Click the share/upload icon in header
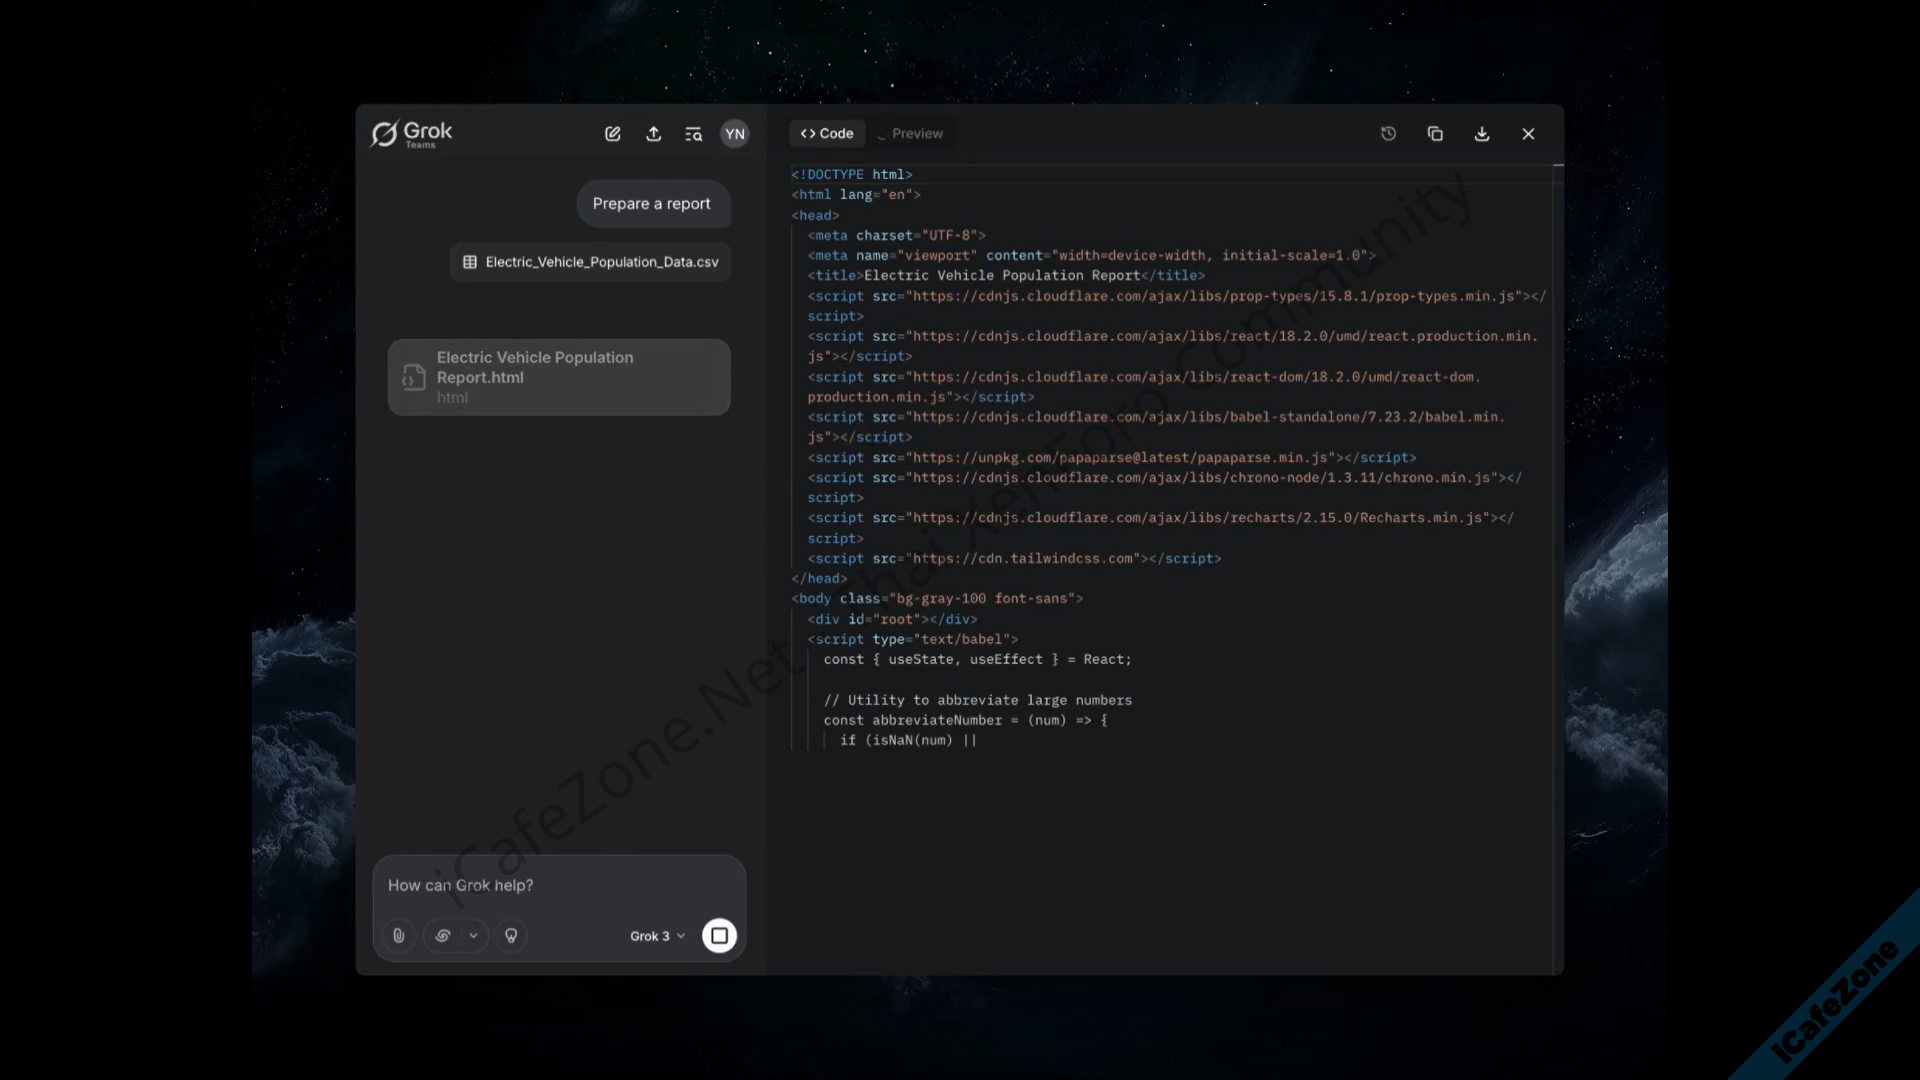This screenshot has height=1080, width=1920. pyautogui.click(x=654, y=134)
